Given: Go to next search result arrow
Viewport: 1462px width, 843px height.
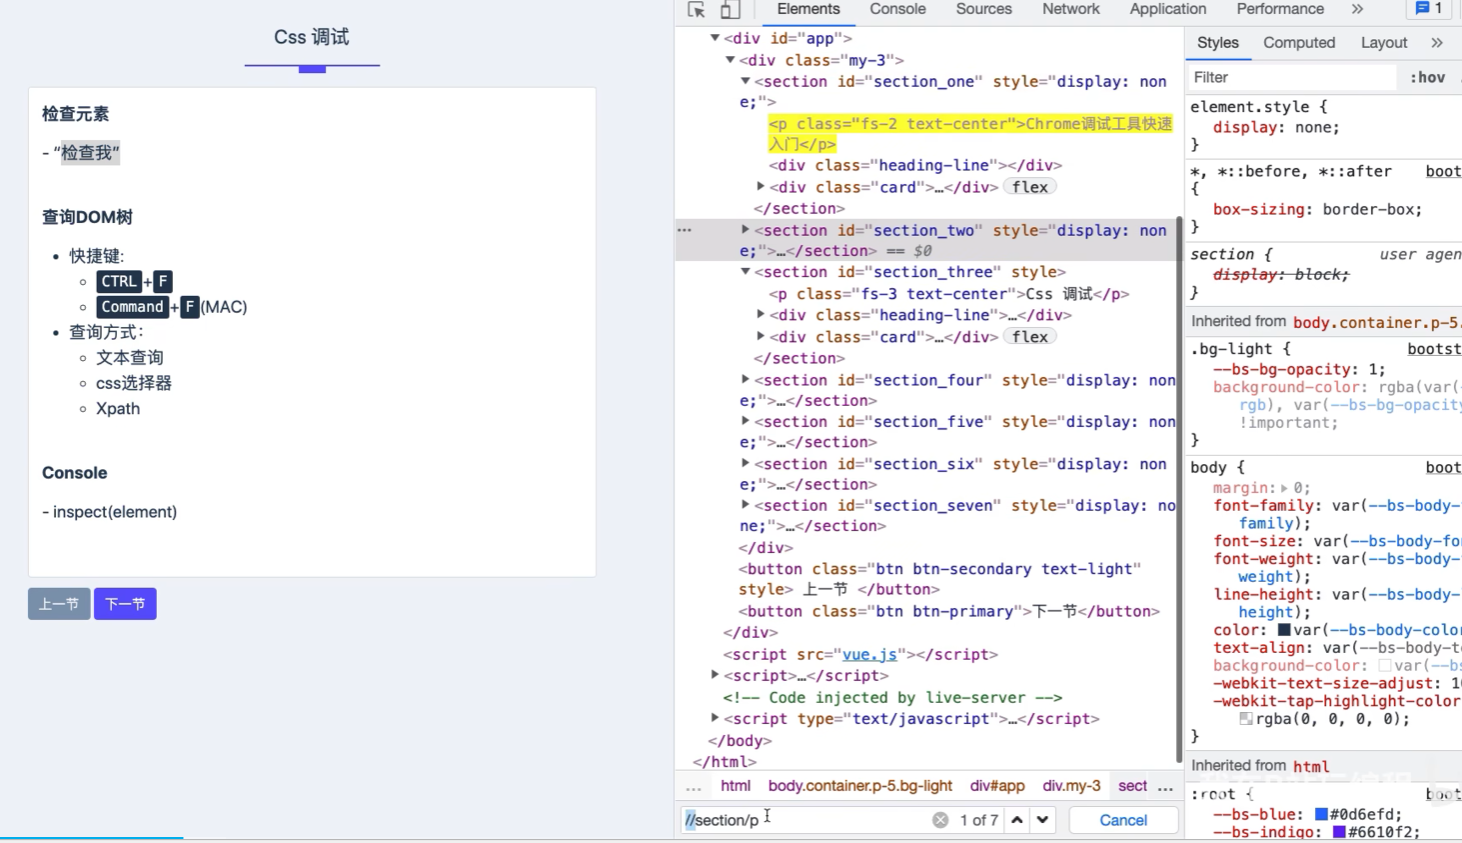Looking at the screenshot, I should click(x=1043, y=820).
